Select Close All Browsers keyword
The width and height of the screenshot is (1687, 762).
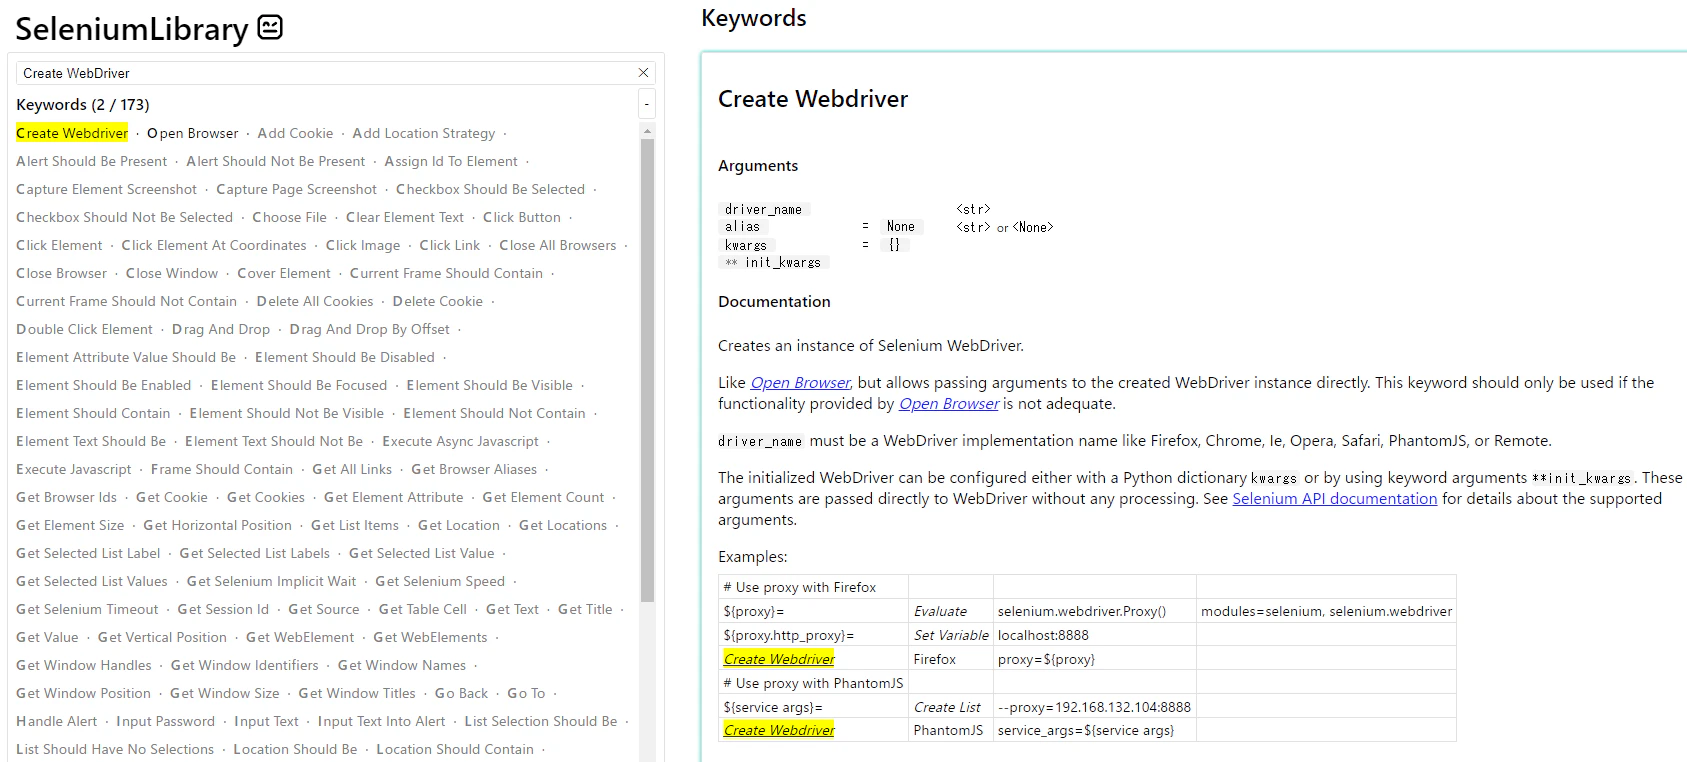tap(558, 245)
